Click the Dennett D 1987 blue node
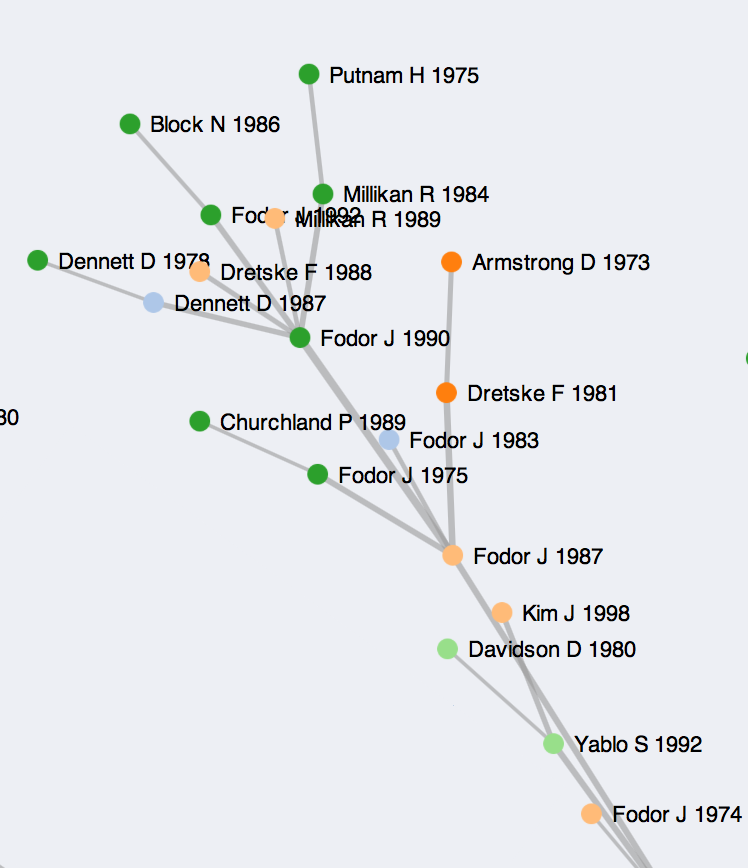This screenshot has width=748, height=868. click(x=153, y=302)
